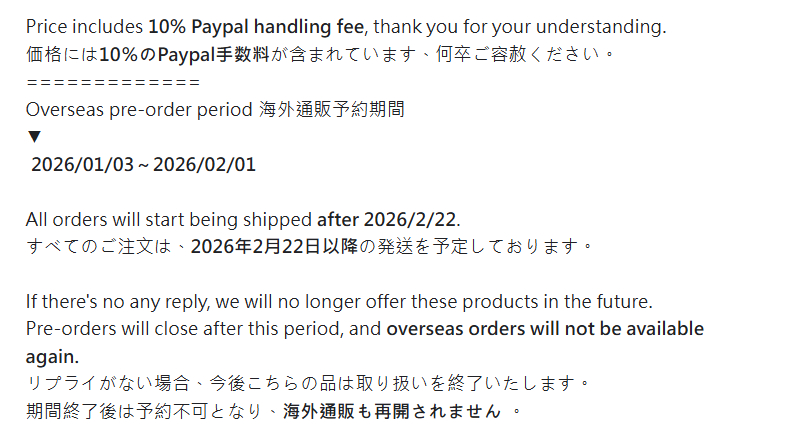Click the bold word "again."

(52, 357)
